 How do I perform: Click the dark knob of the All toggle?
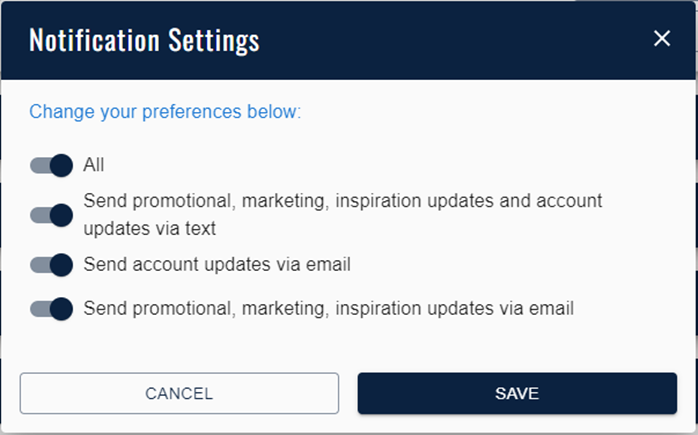(x=62, y=165)
